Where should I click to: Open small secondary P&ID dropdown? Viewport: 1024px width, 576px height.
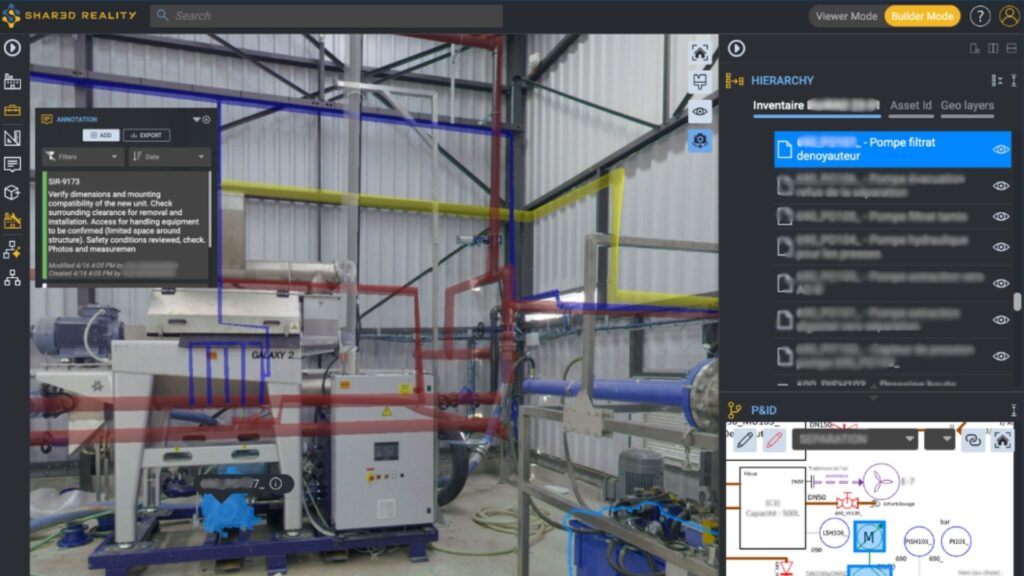(x=940, y=440)
